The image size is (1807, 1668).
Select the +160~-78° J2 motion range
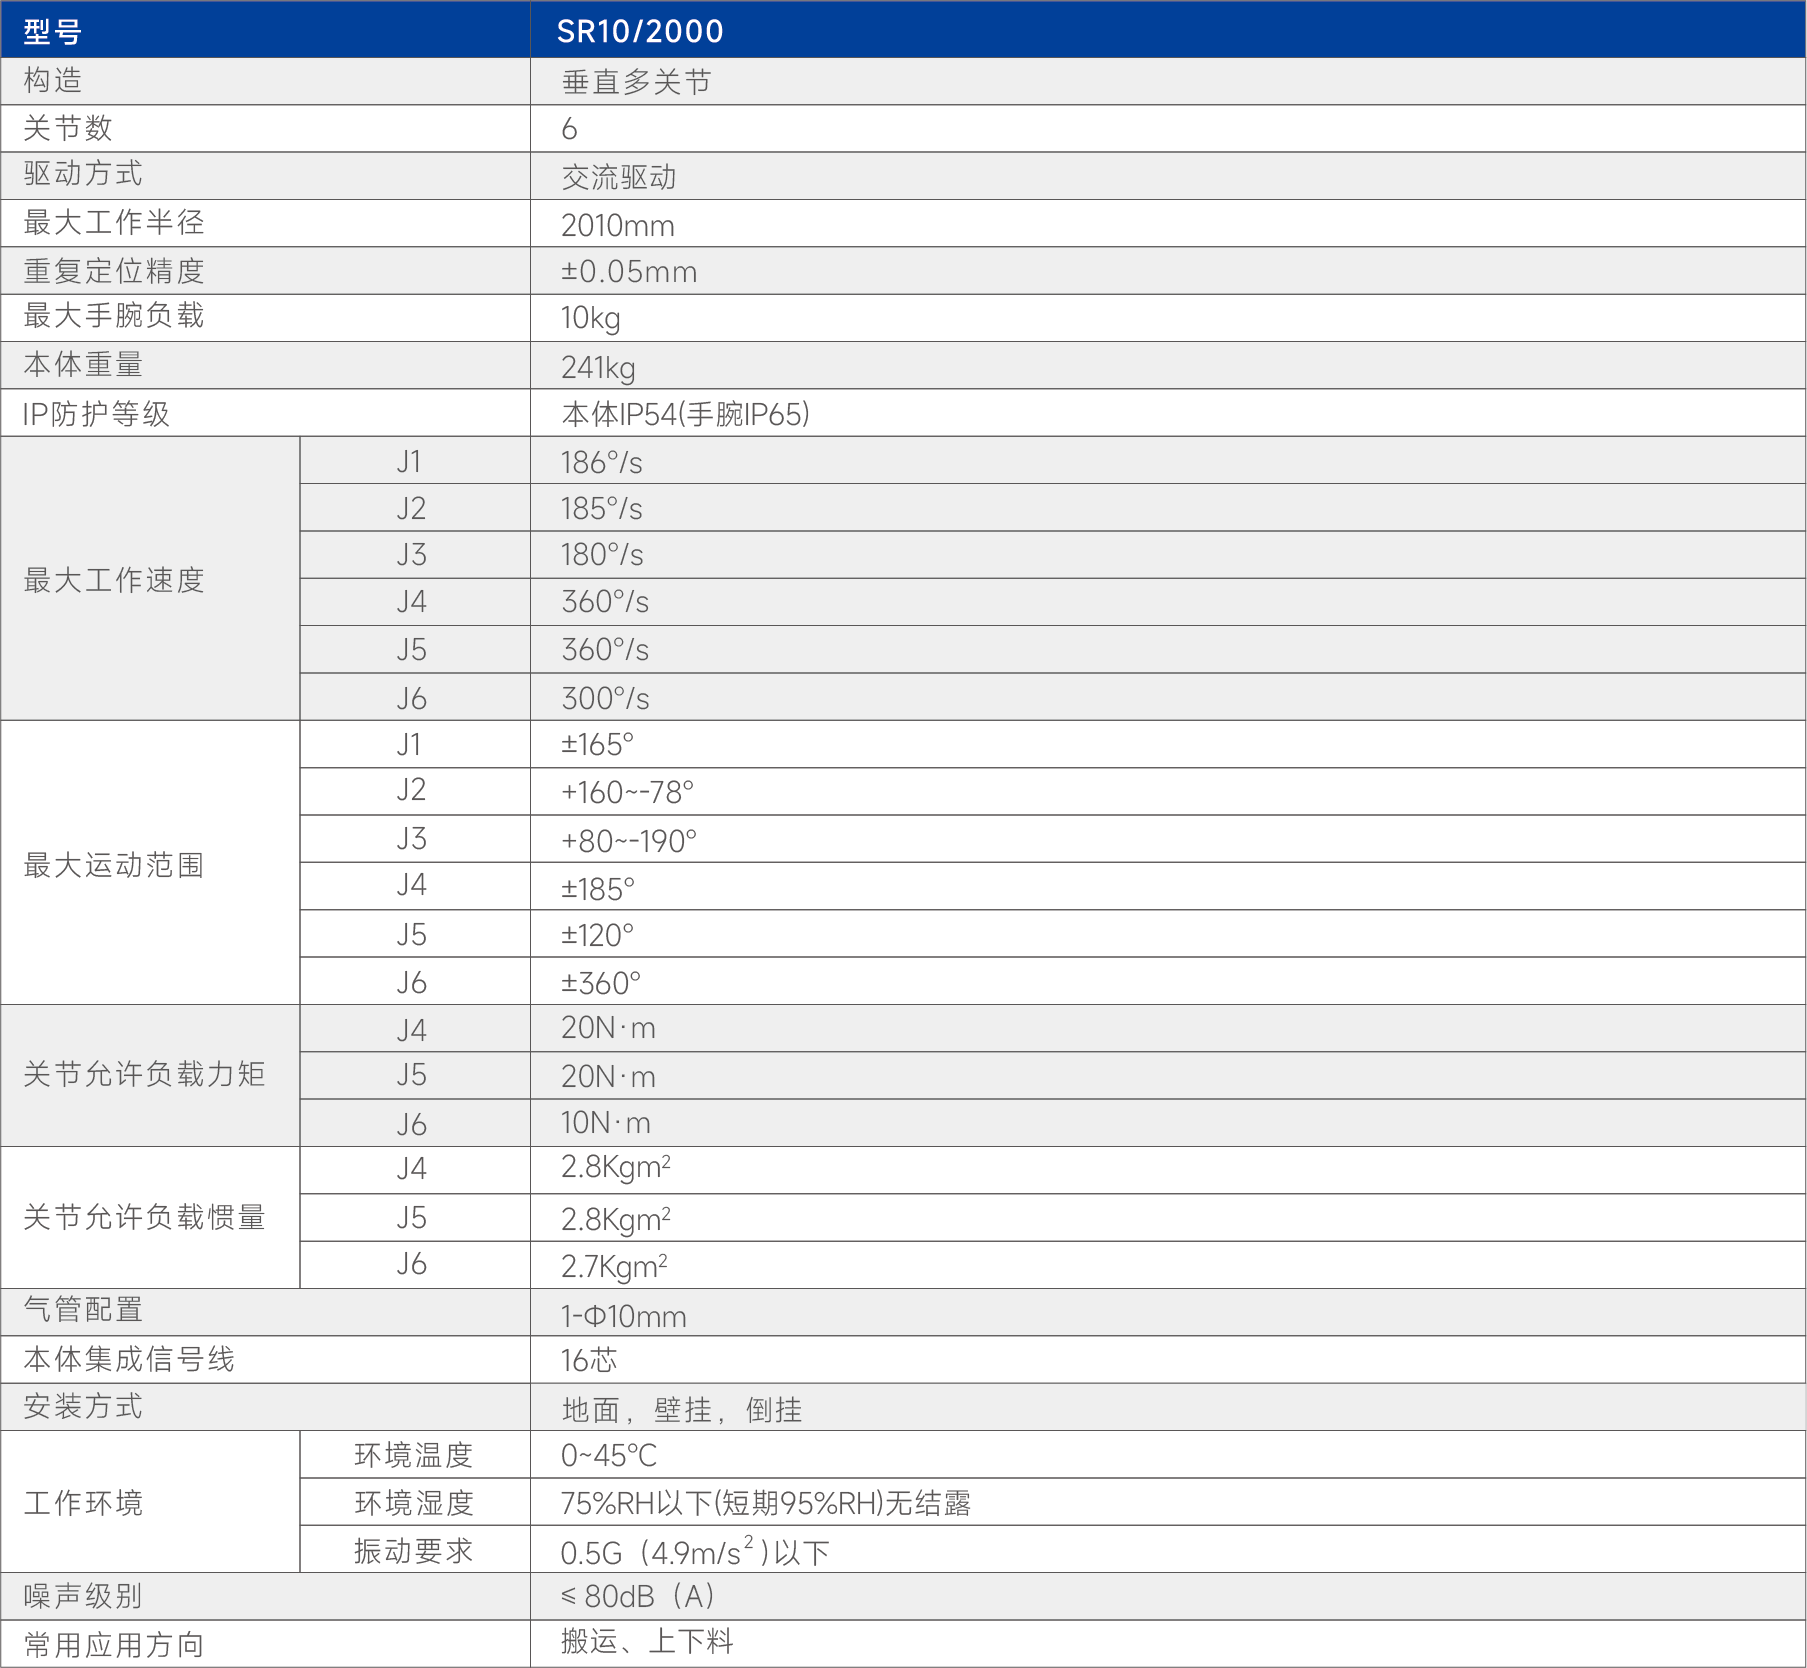627,792
